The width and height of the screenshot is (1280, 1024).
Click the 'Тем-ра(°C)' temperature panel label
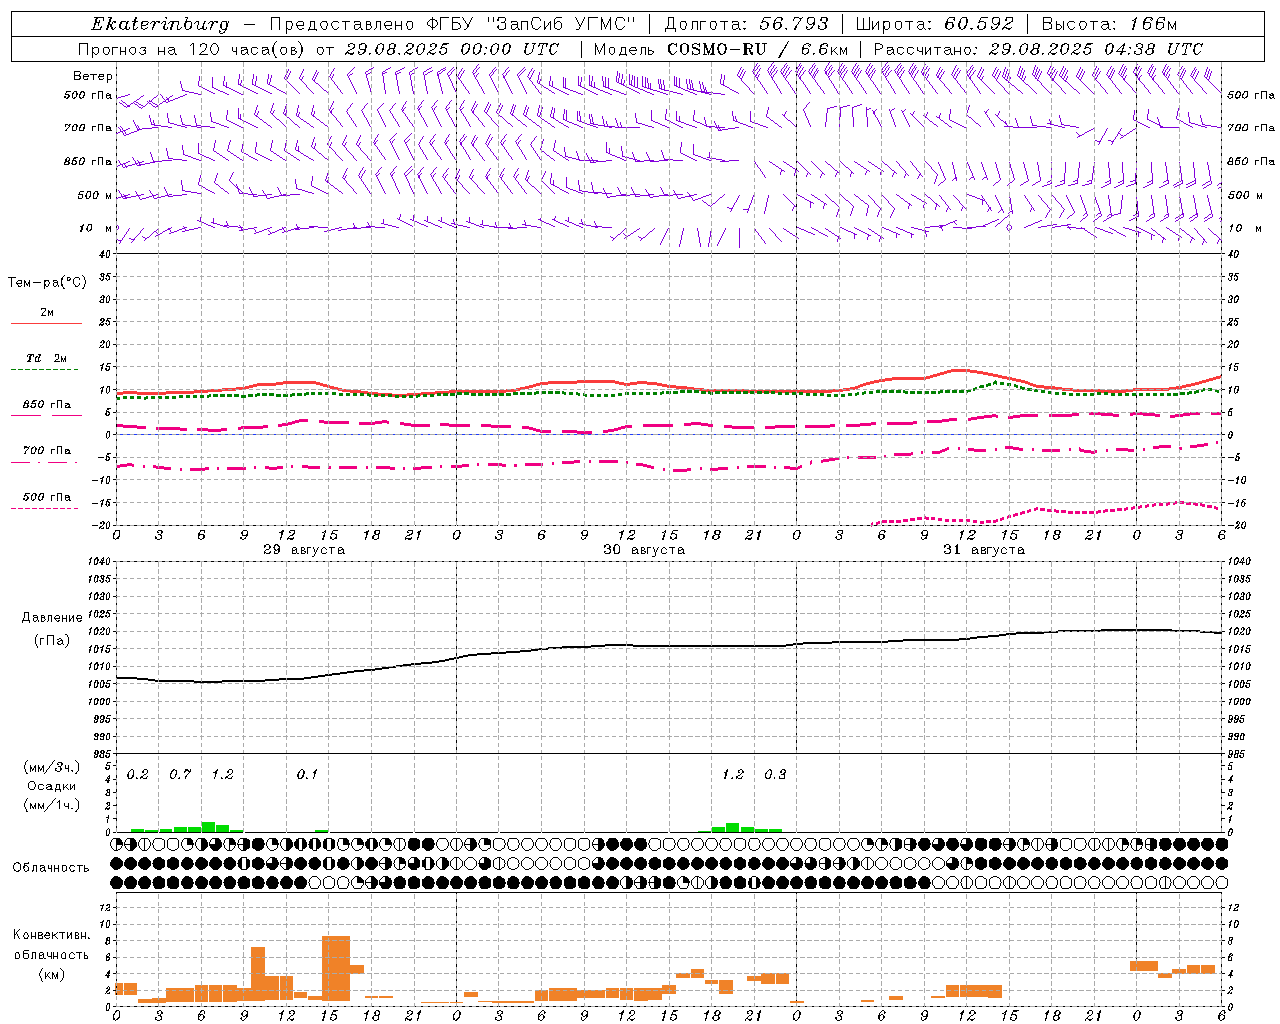[x=47, y=282]
